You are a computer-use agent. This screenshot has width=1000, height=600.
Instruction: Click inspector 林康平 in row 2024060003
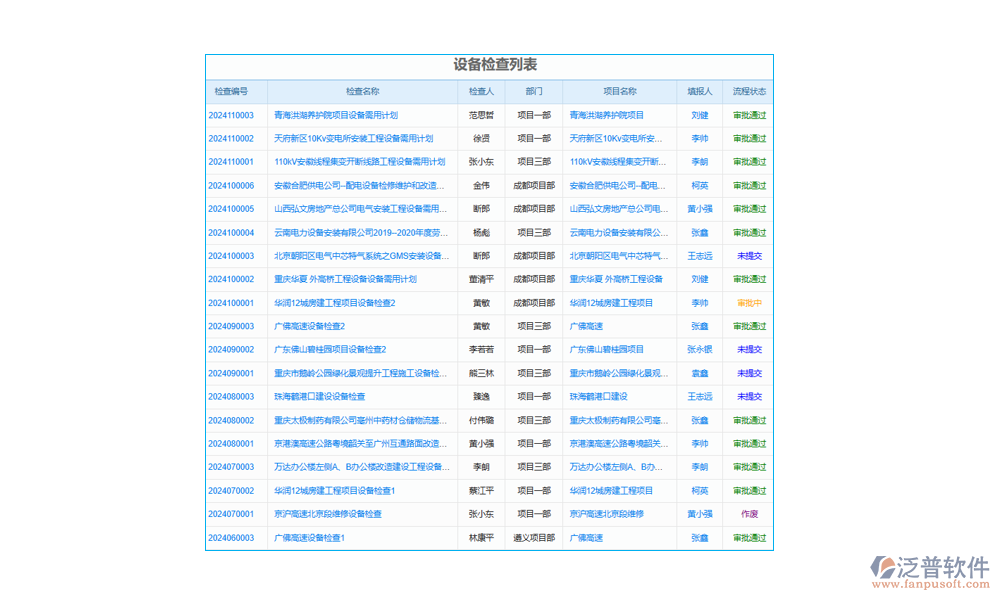482,538
